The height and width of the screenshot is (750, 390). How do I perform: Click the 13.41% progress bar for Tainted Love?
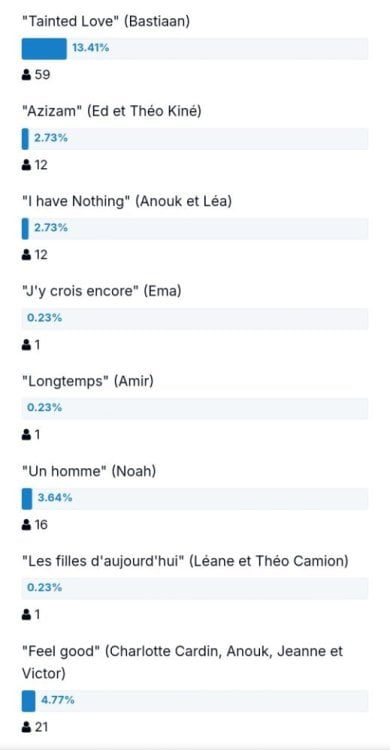click(x=195, y=49)
